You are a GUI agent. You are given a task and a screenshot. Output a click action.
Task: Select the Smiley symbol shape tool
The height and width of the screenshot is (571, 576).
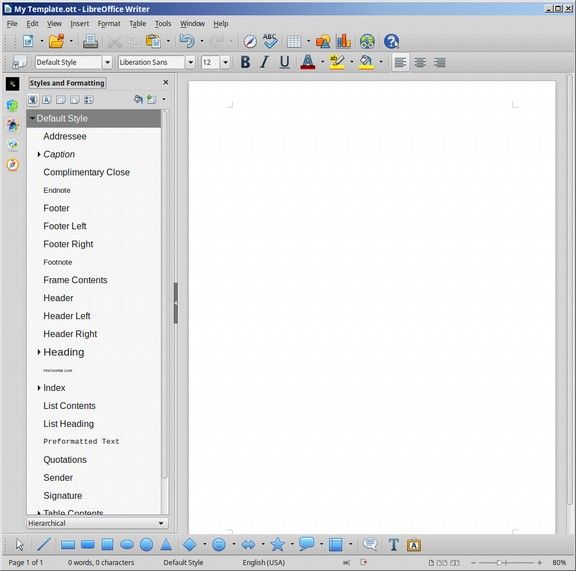pos(219,545)
